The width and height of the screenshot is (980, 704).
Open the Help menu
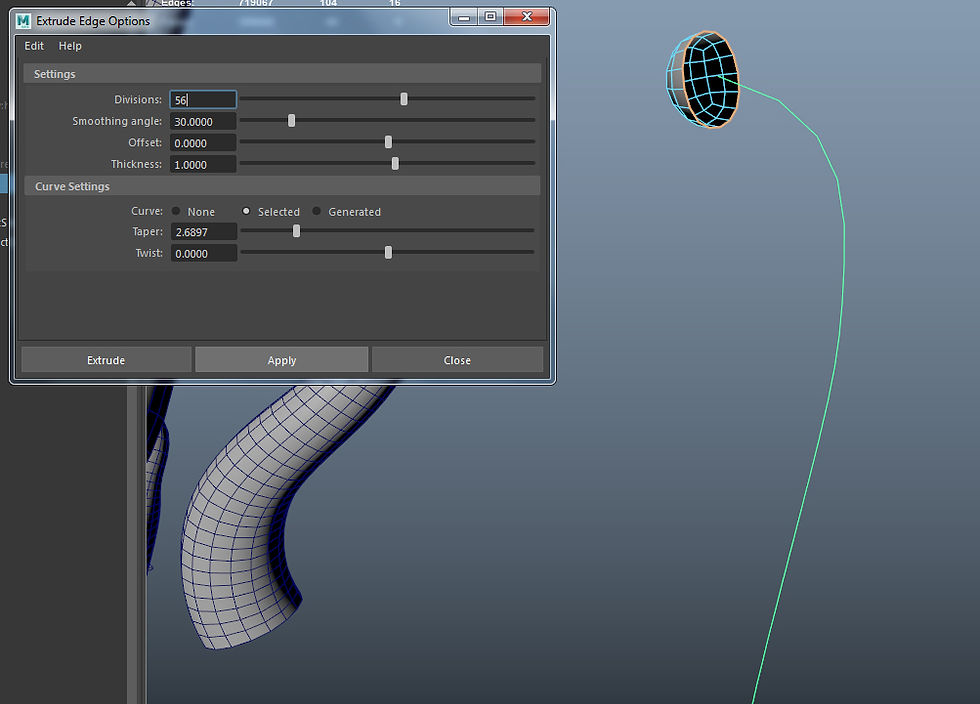pyautogui.click(x=70, y=46)
